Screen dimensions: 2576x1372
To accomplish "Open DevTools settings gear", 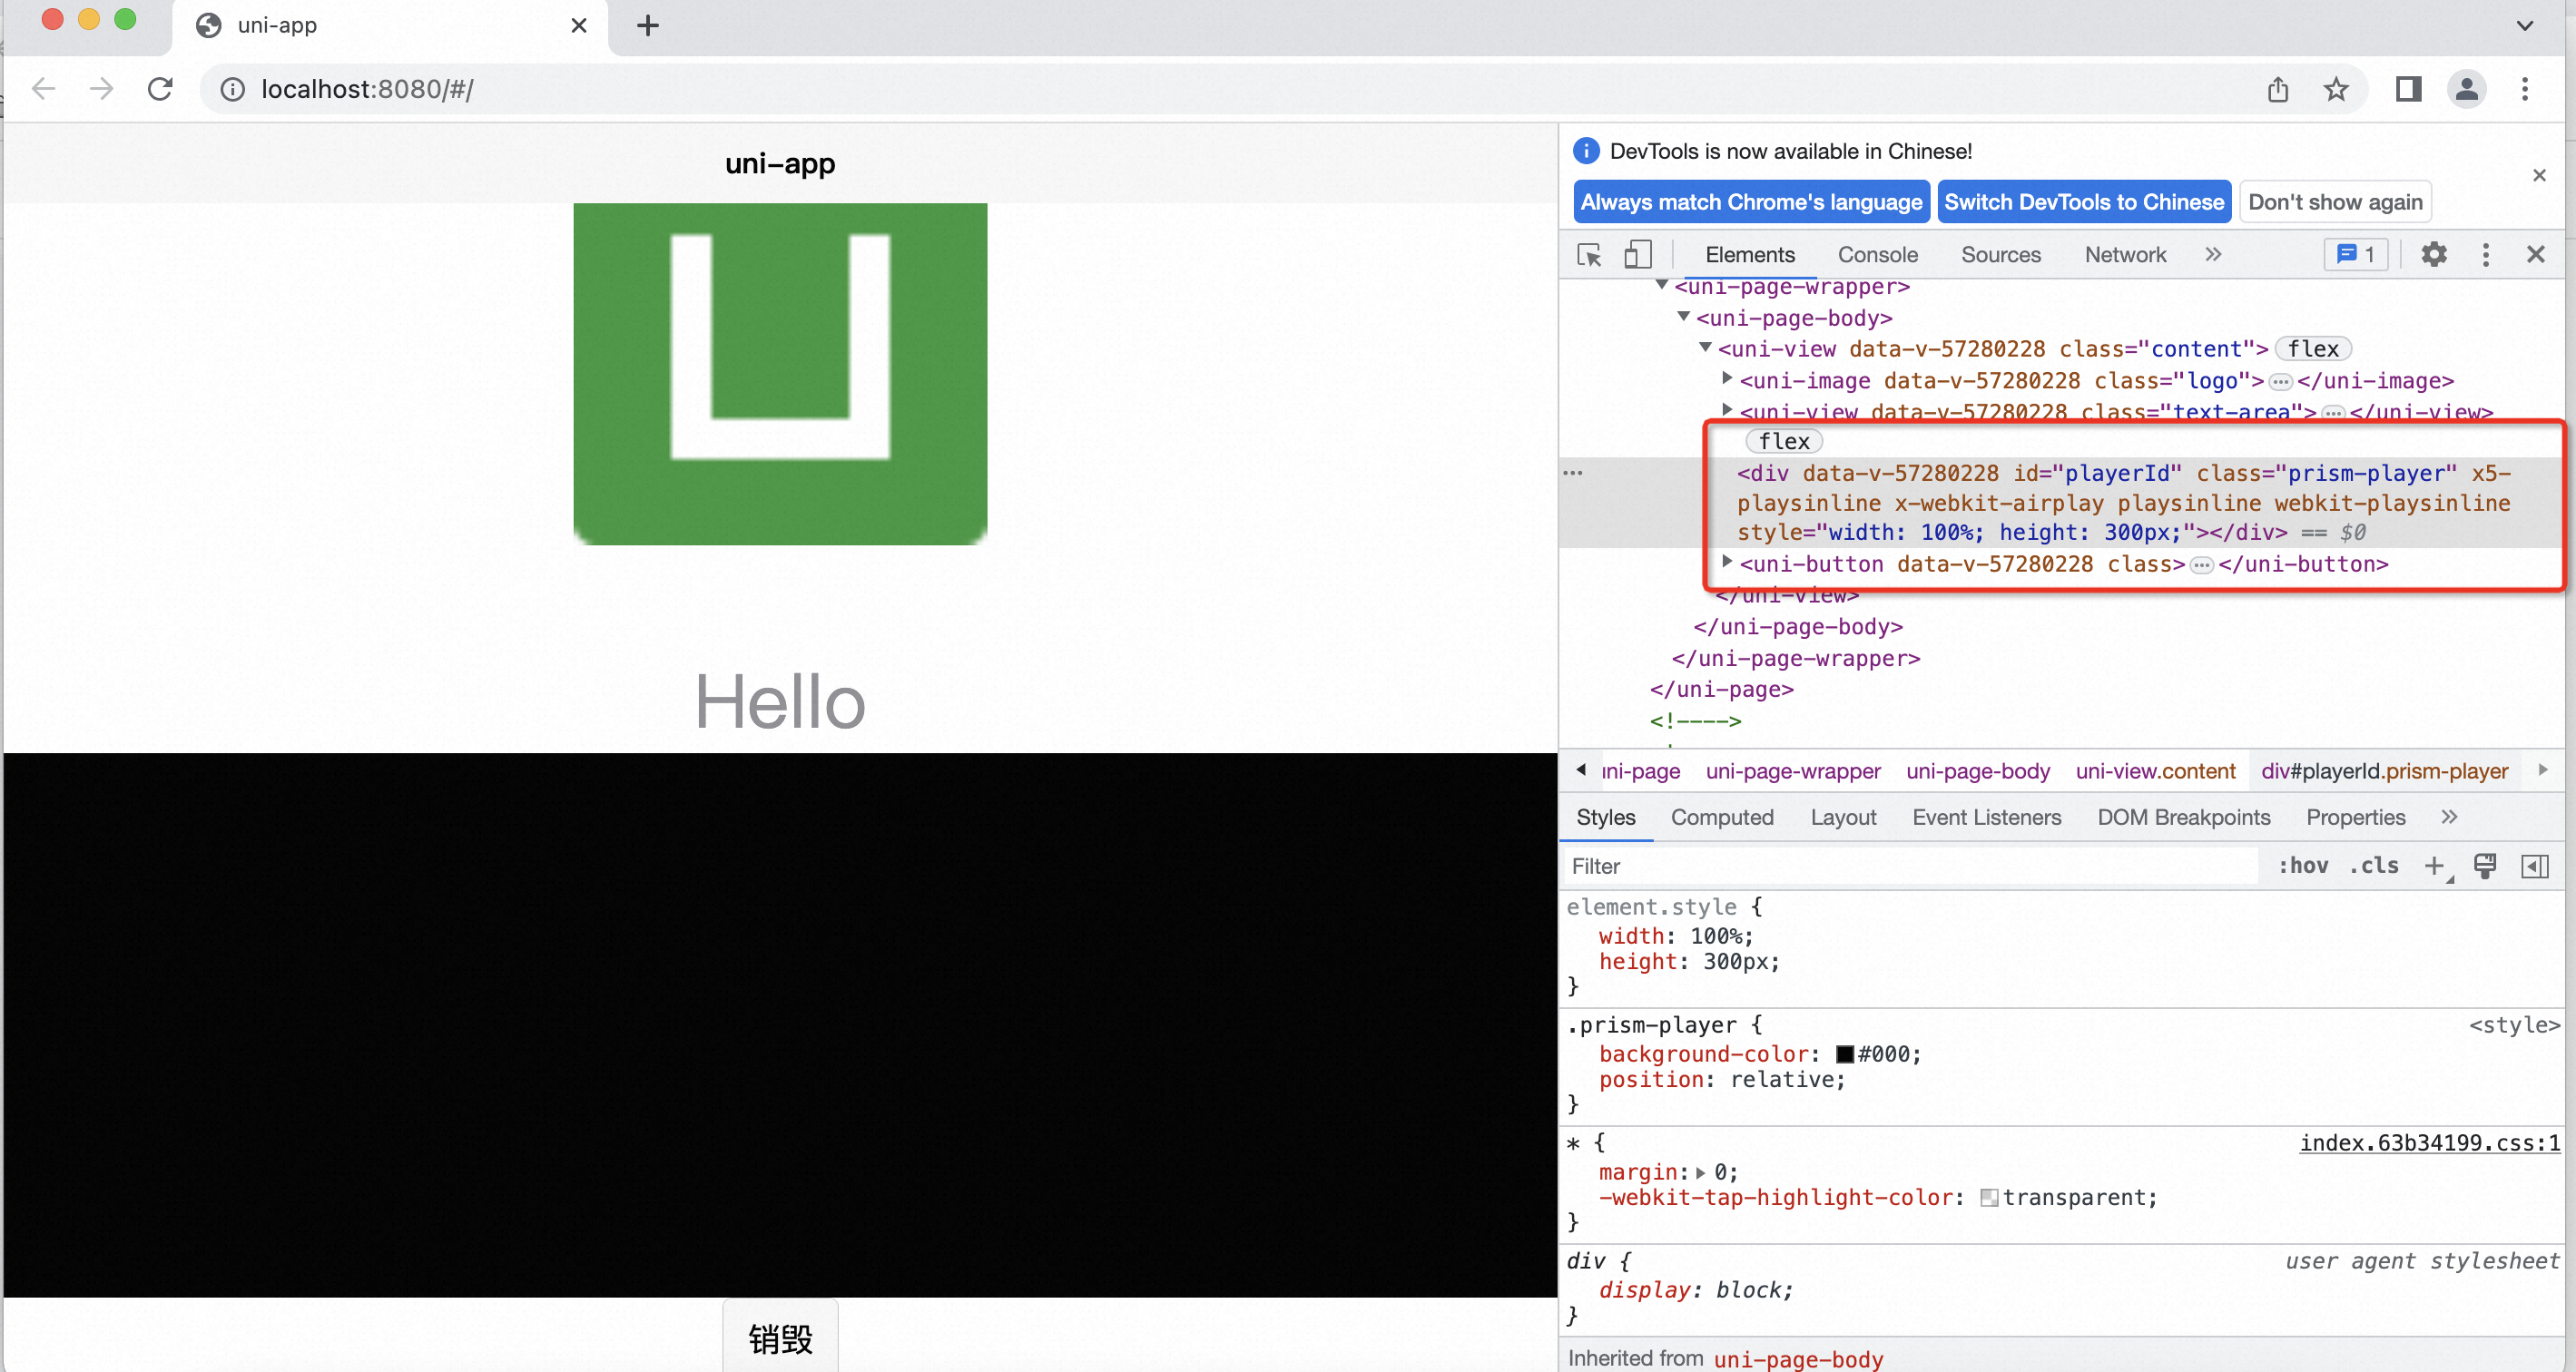I will tap(2433, 254).
